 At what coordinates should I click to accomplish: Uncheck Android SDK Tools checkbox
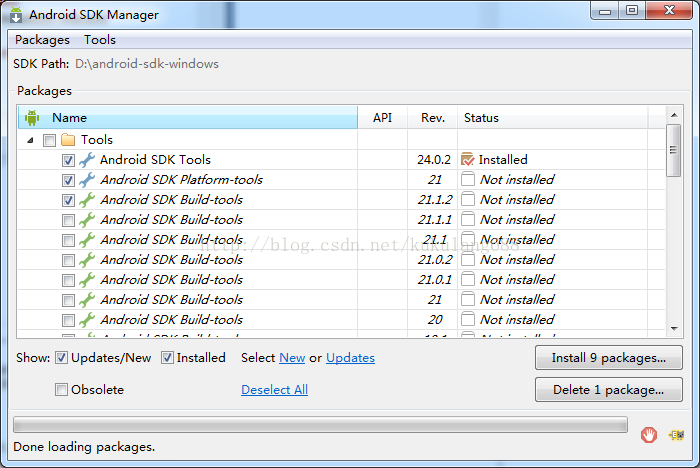[68, 160]
